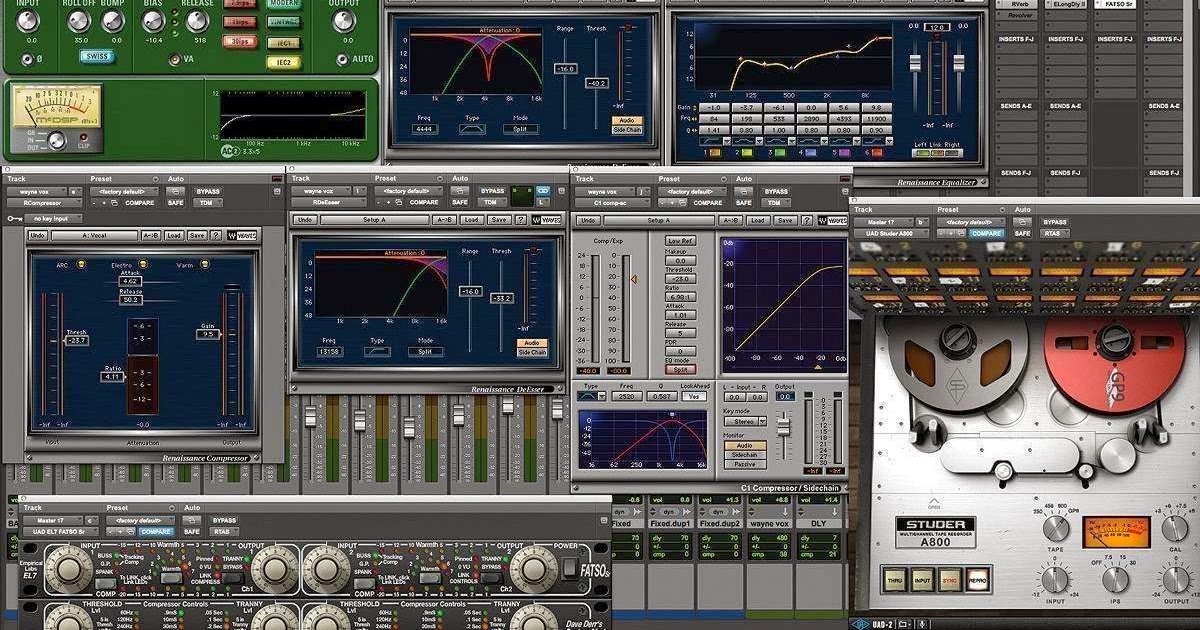Click Save in the RCompressor toolbar
Screen dimensions: 1200x630
click(197, 236)
